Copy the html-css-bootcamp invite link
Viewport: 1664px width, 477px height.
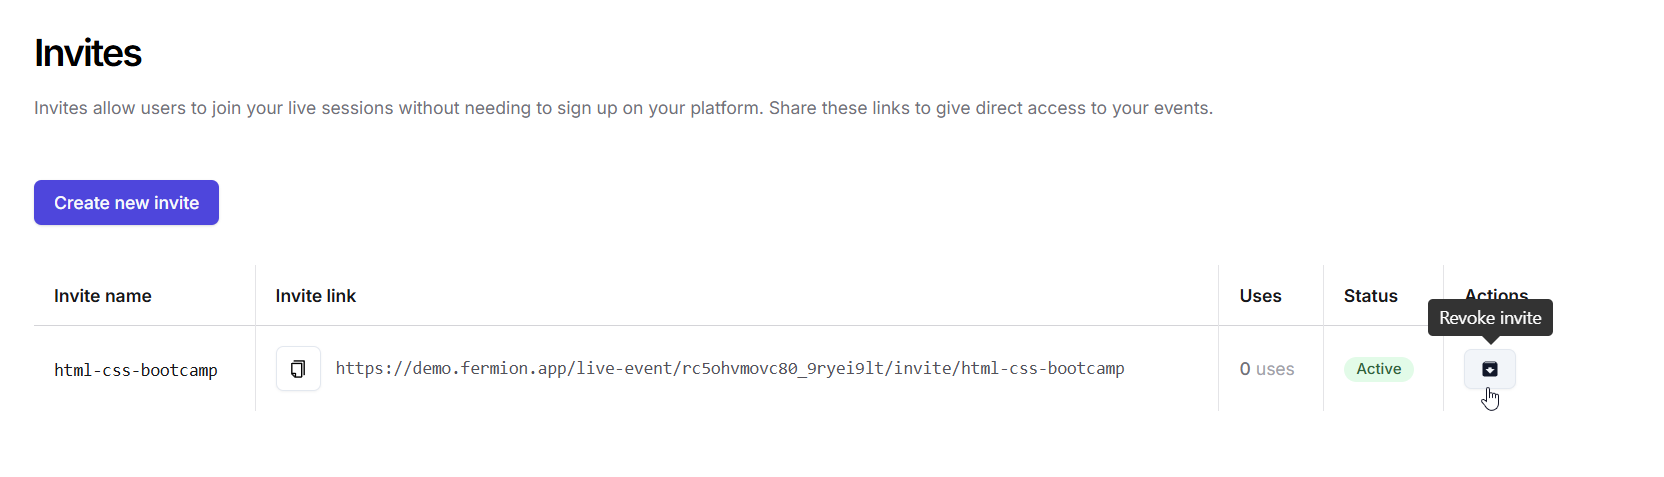(298, 369)
